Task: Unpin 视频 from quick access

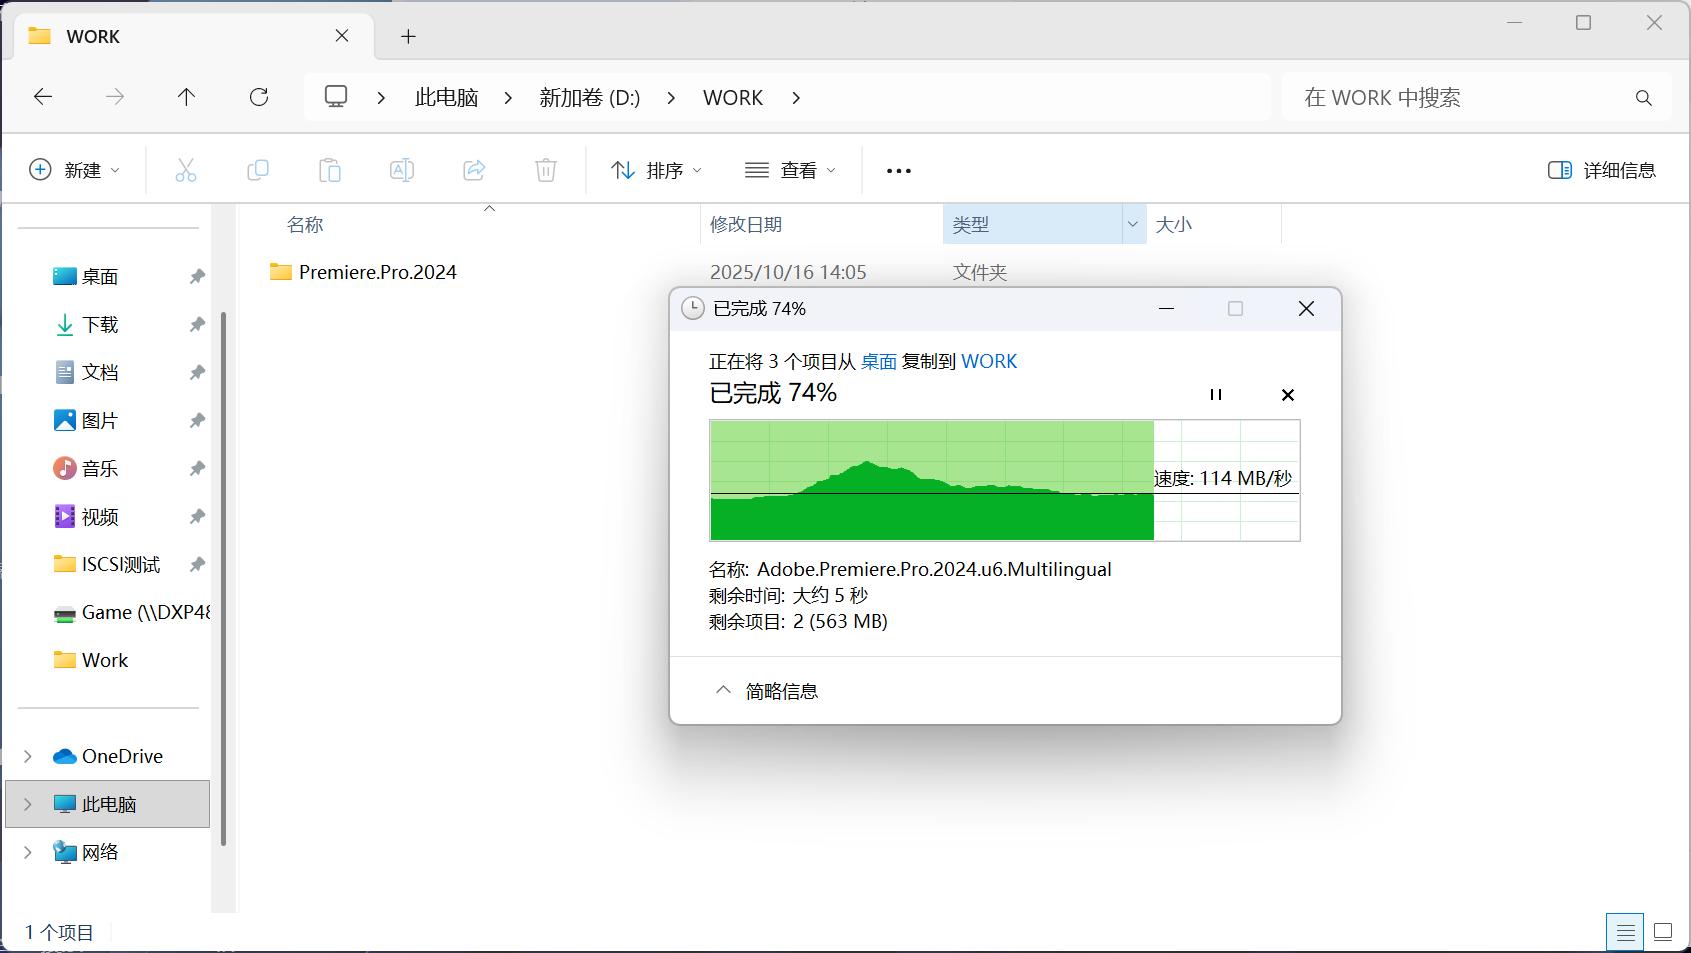Action: (197, 517)
